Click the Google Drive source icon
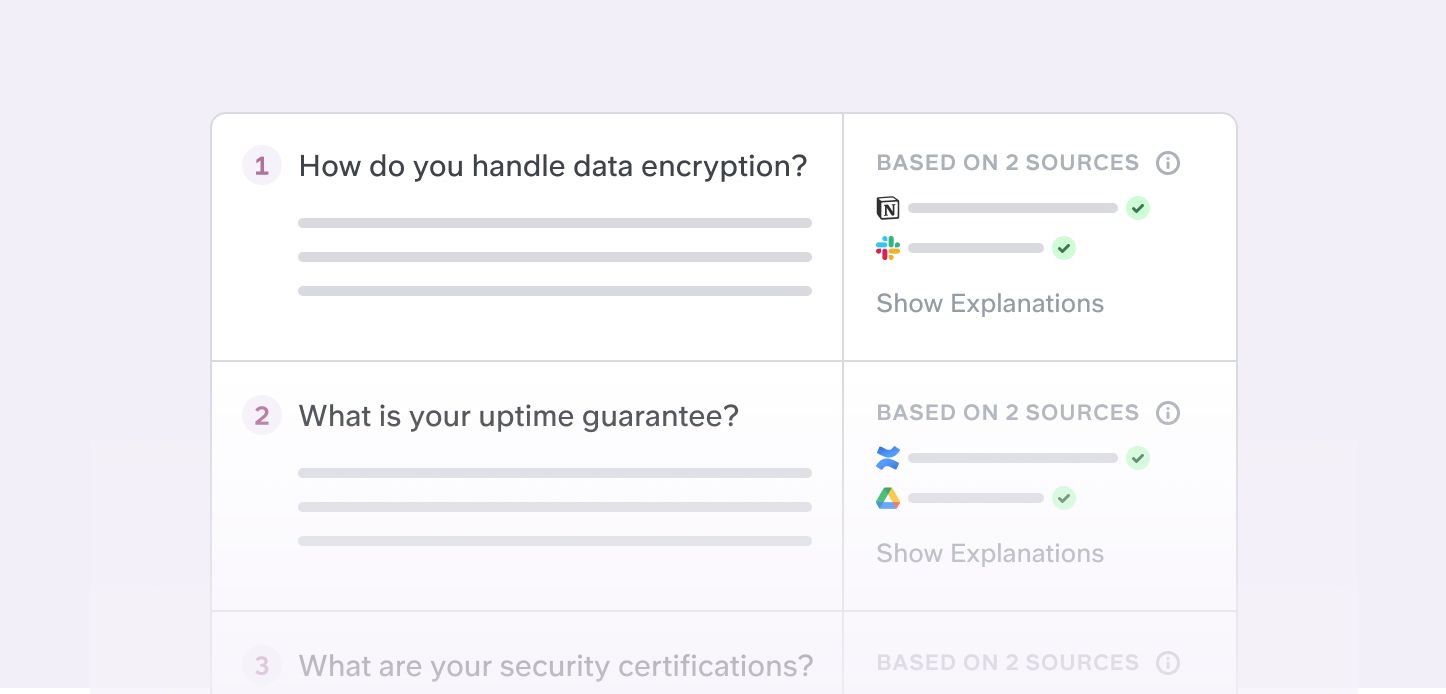 coord(888,498)
